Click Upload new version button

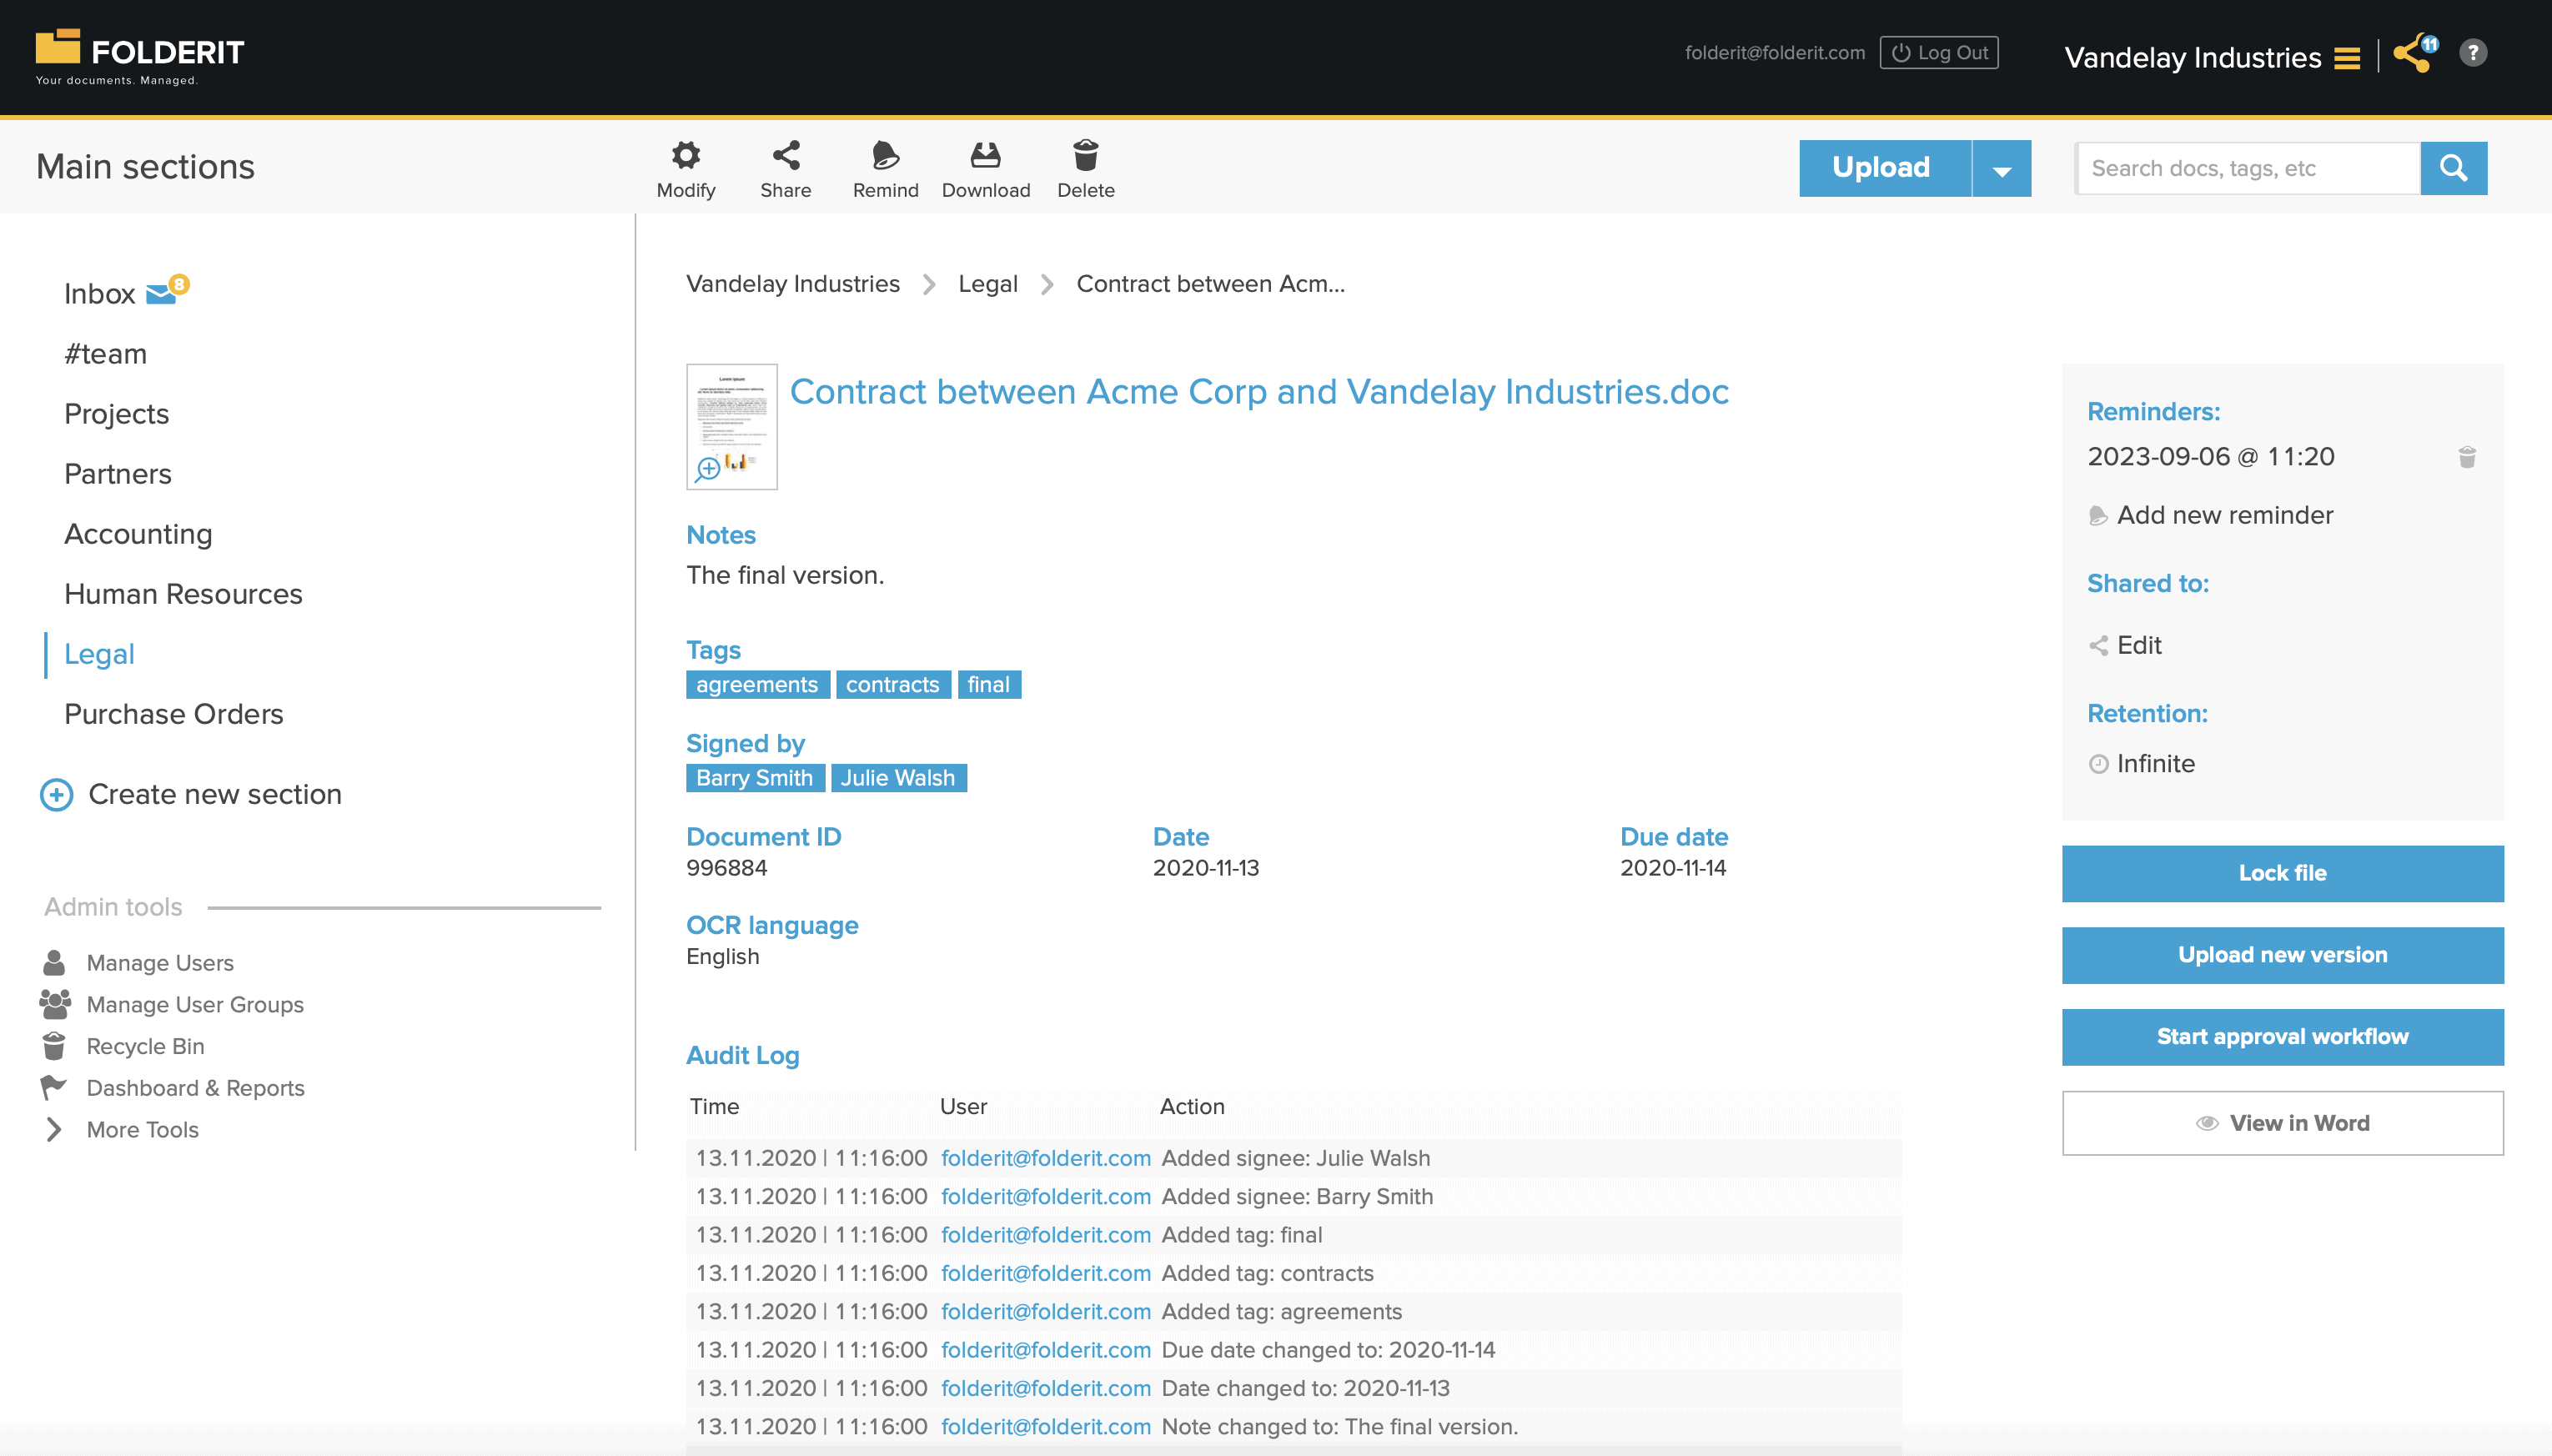2283,955
